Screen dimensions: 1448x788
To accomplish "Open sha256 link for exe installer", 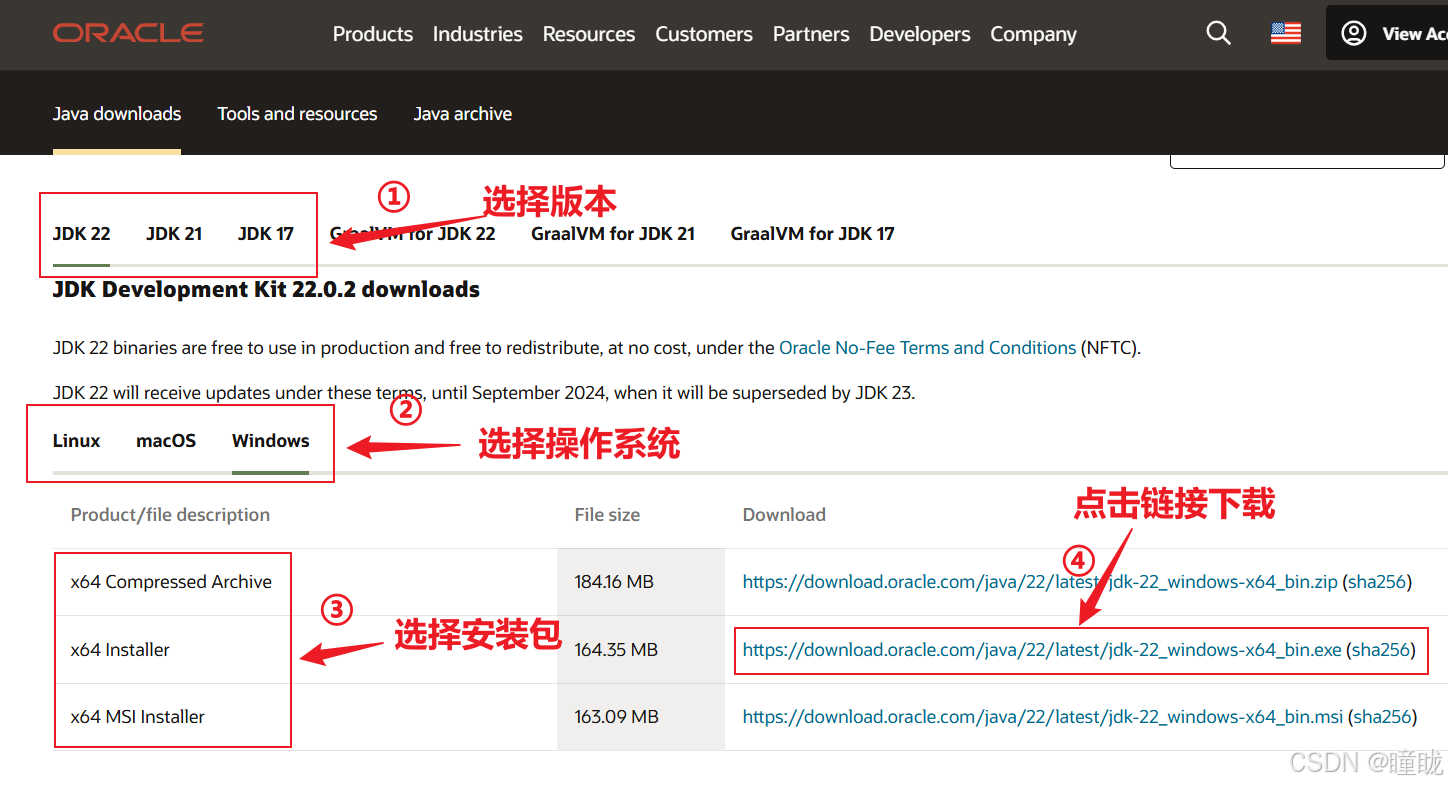I will (x=1381, y=650).
